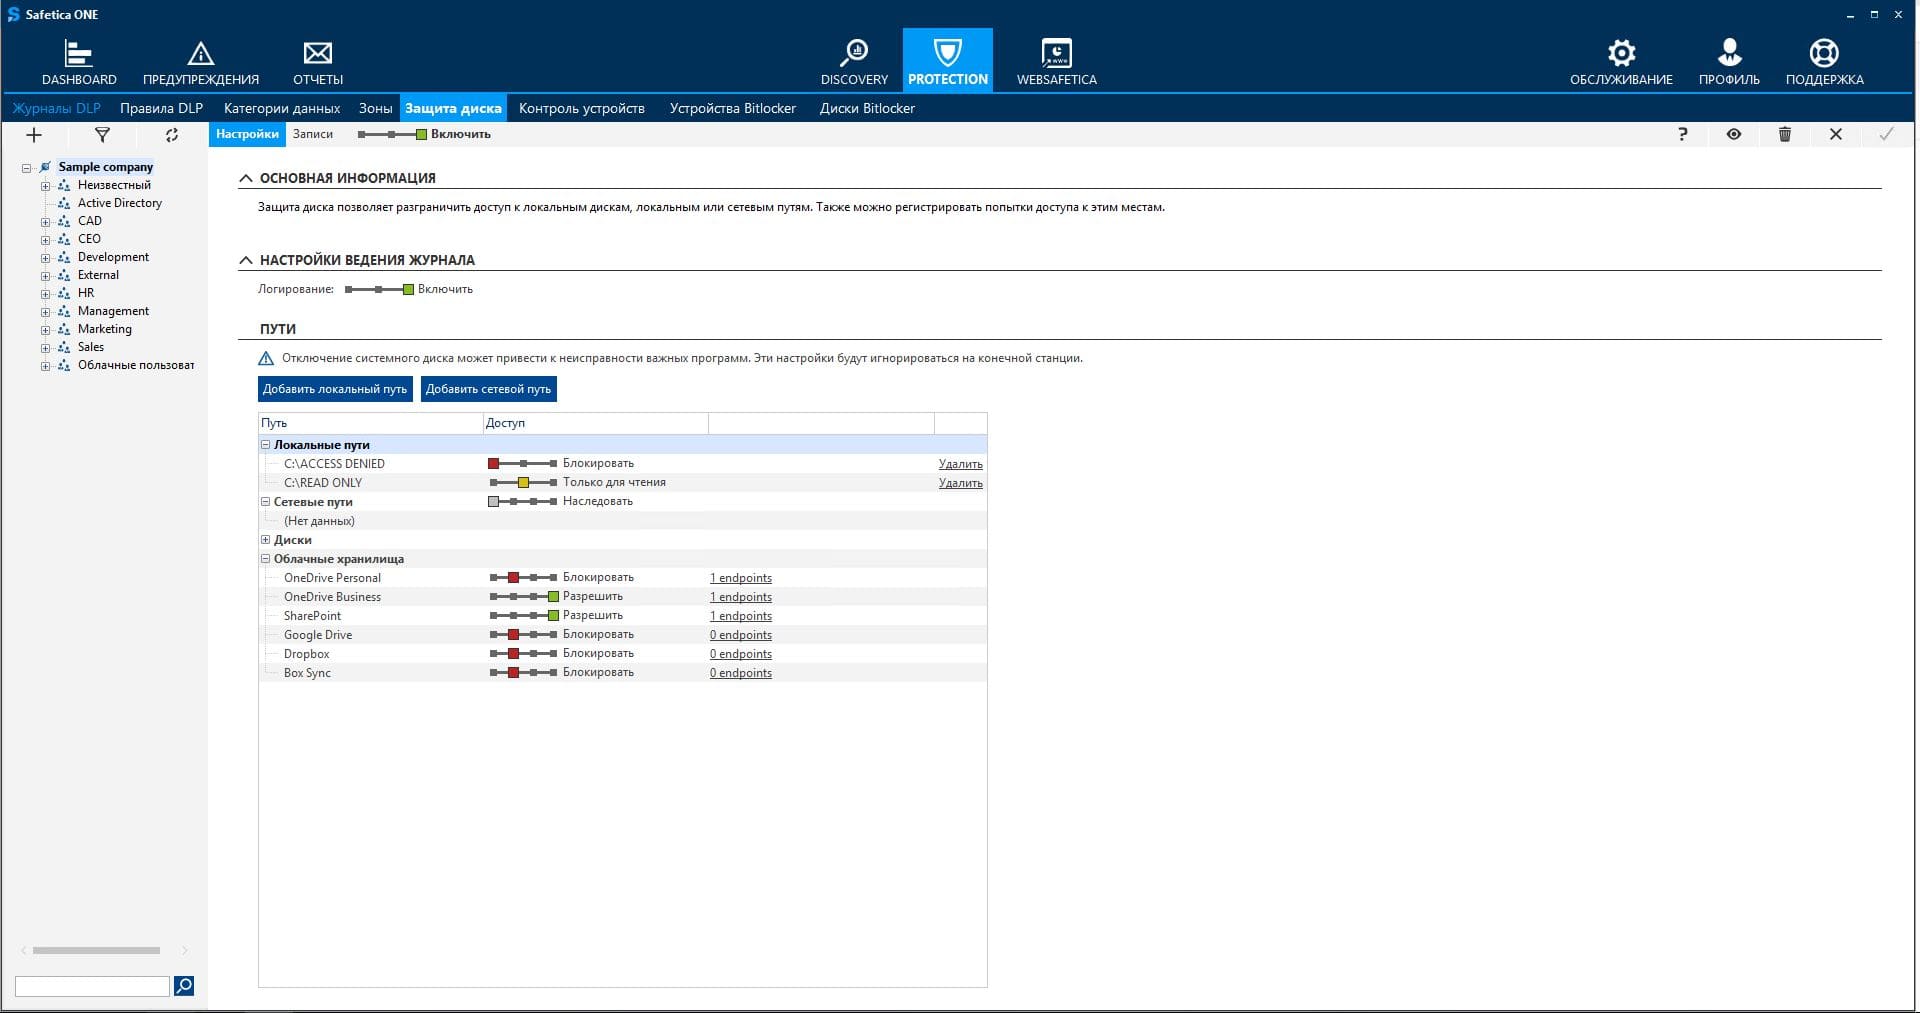
Task: Open the Discovery module icon
Action: 854,53
